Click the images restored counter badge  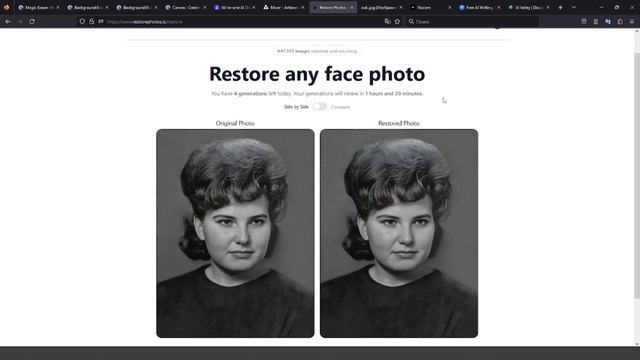(317, 51)
